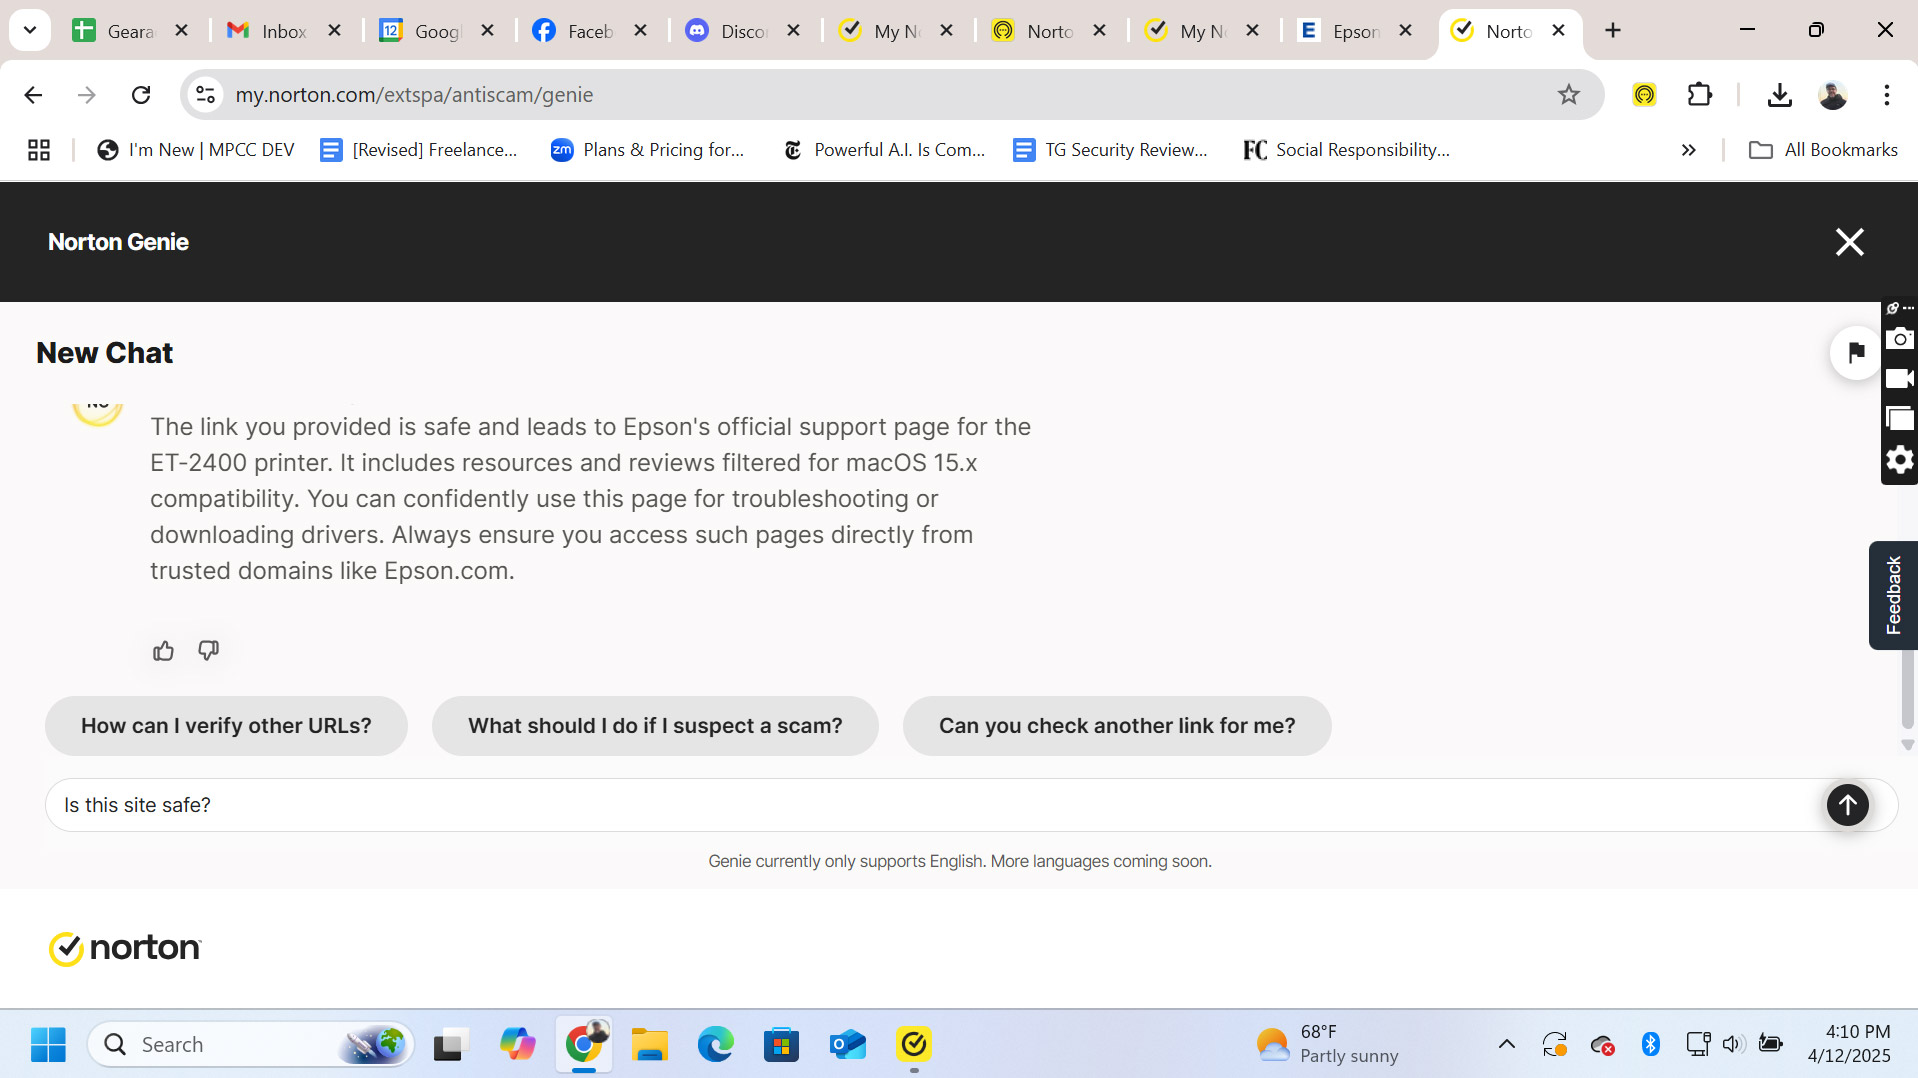Select 'How can I verify other URLs?' suggestion
The height and width of the screenshot is (1078, 1918).
(226, 726)
